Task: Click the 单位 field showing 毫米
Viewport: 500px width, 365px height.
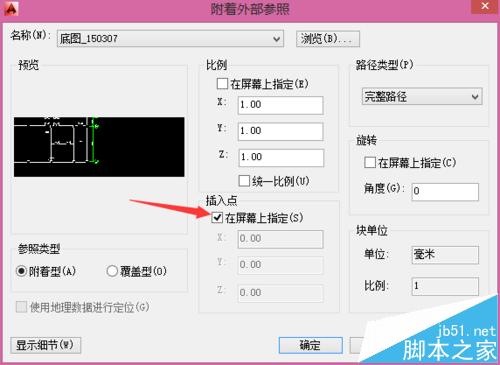Action: pos(445,255)
